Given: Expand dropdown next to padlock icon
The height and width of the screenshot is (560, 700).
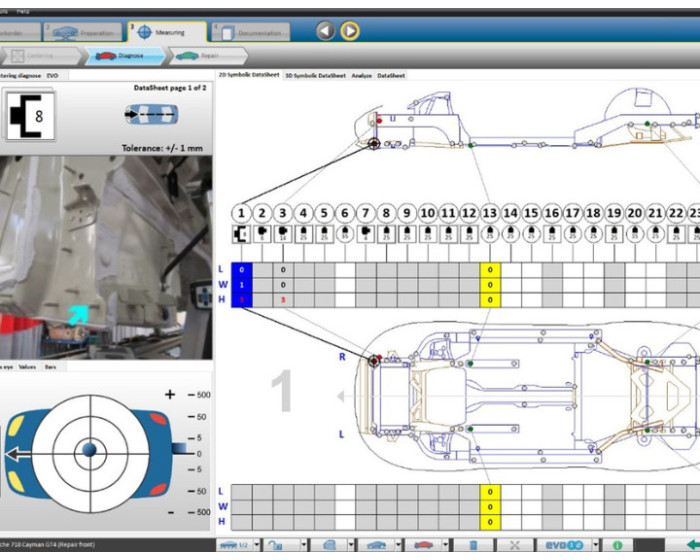Looking at the screenshot, I should click(x=304, y=545).
